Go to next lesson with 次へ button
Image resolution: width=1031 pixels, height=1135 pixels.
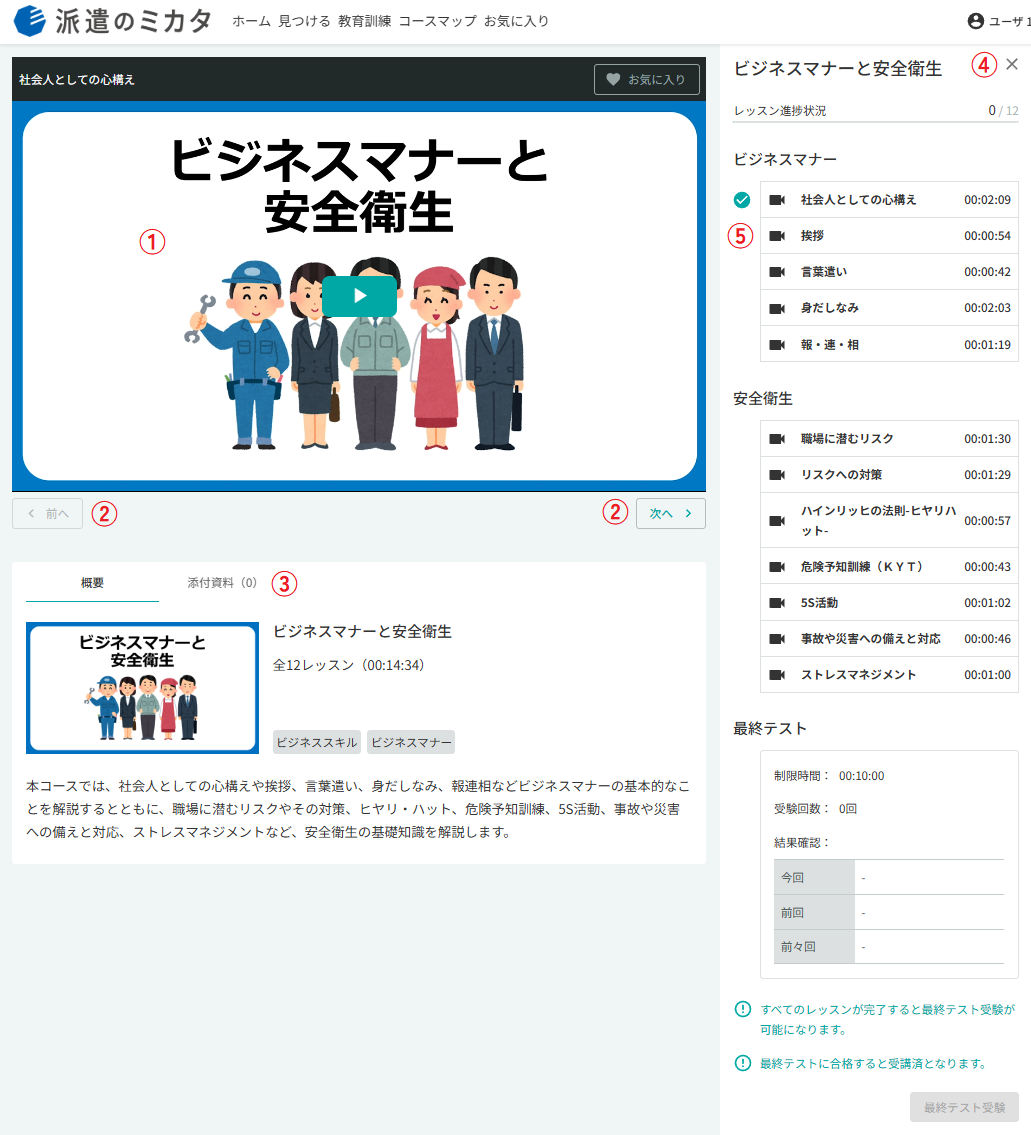tap(670, 514)
